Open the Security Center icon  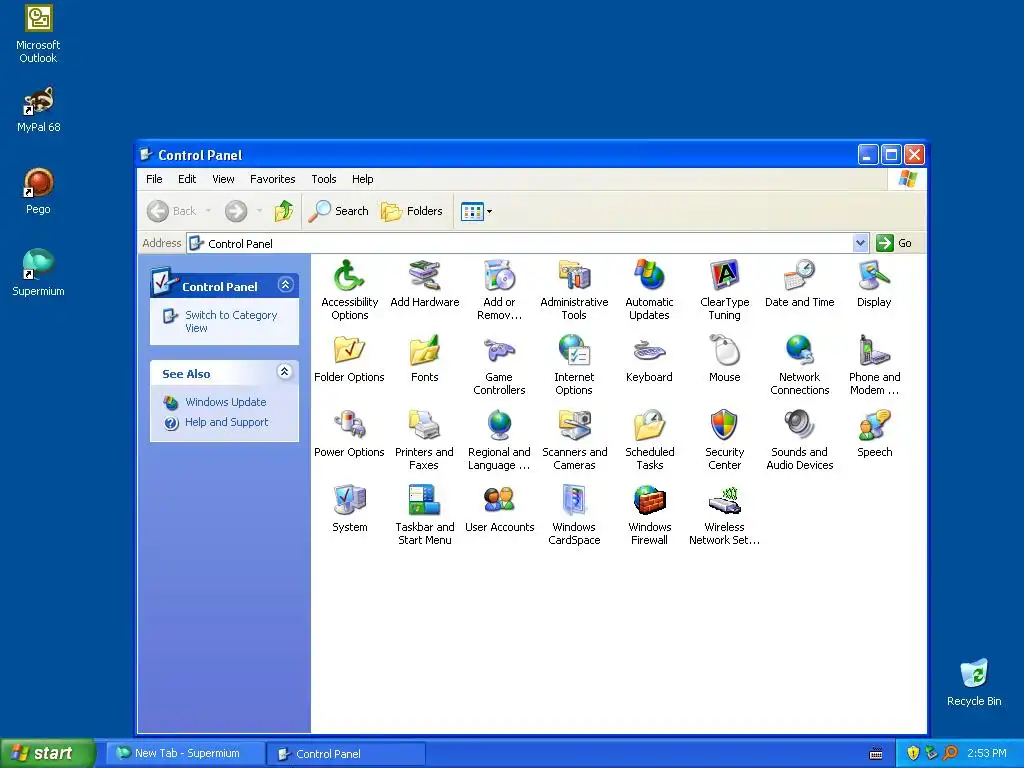[x=724, y=440]
